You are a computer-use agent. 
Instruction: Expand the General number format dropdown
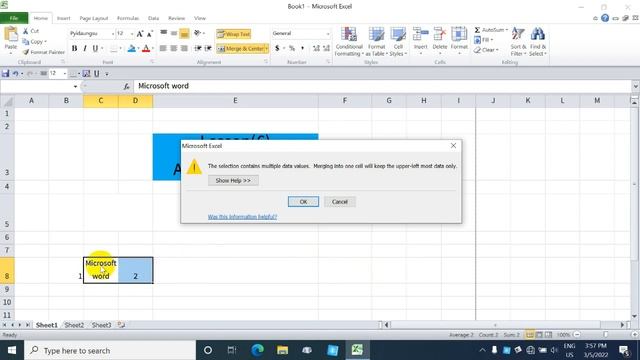point(328,33)
